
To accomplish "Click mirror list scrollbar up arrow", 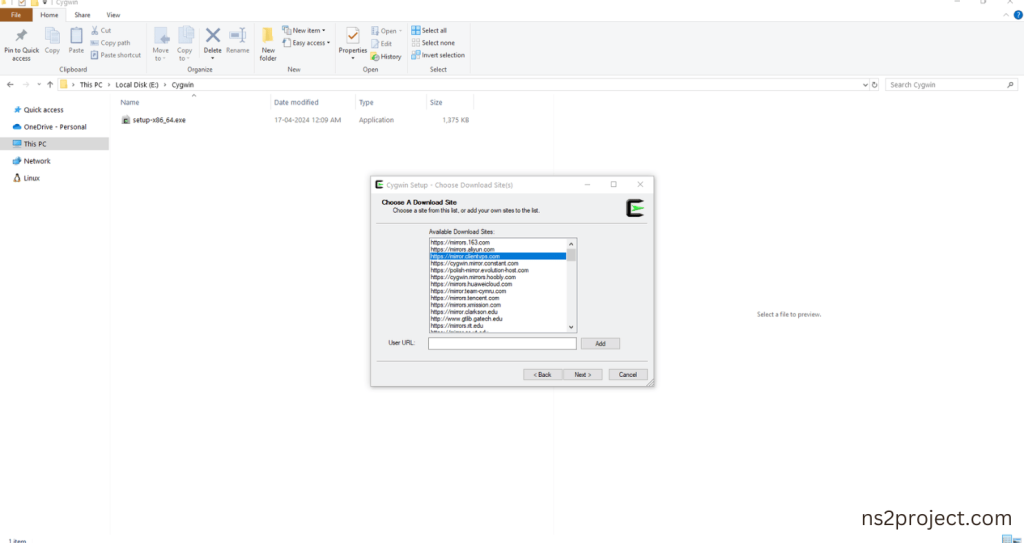I will [x=571, y=244].
